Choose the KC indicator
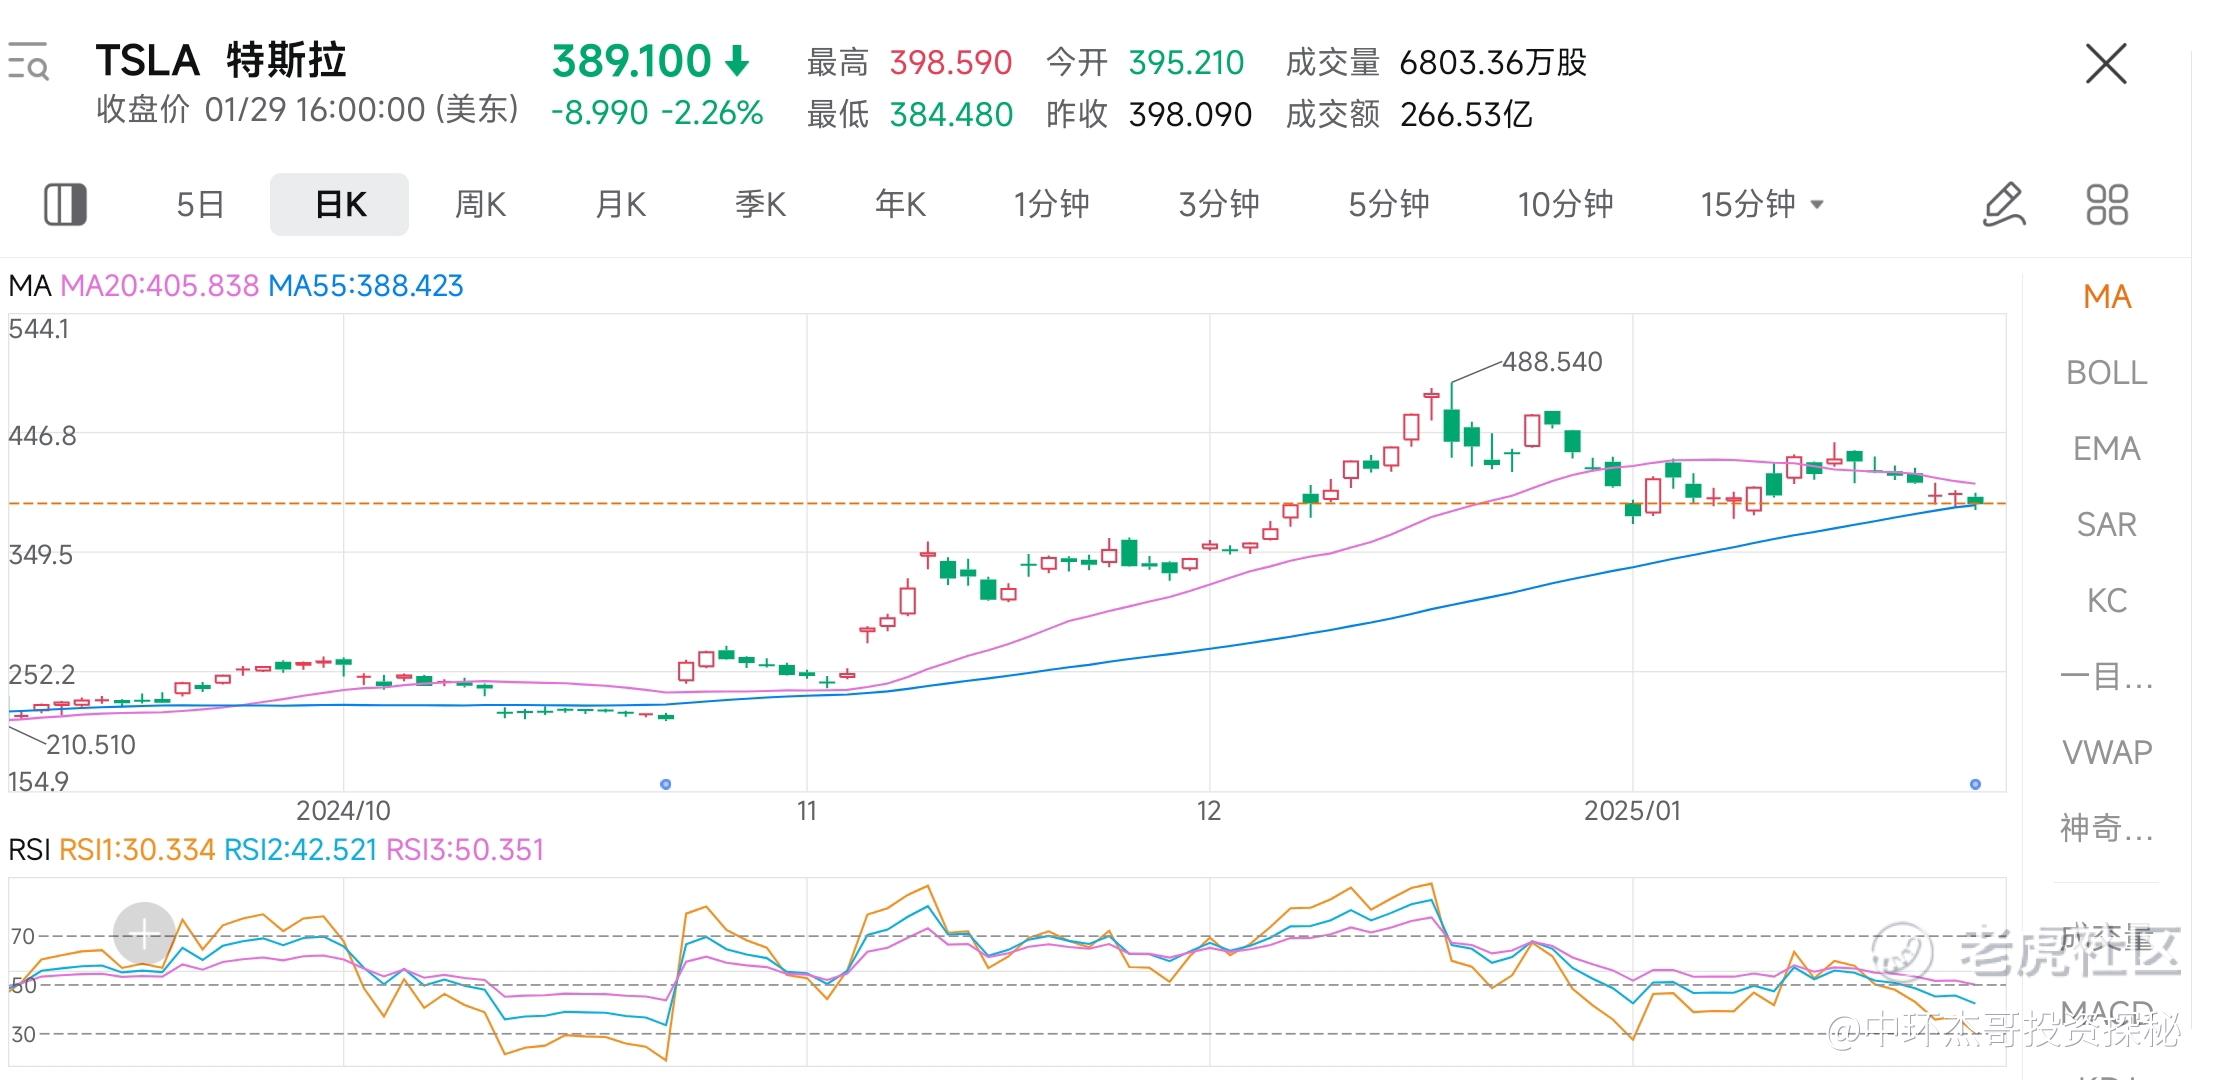 click(x=2107, y=601)
